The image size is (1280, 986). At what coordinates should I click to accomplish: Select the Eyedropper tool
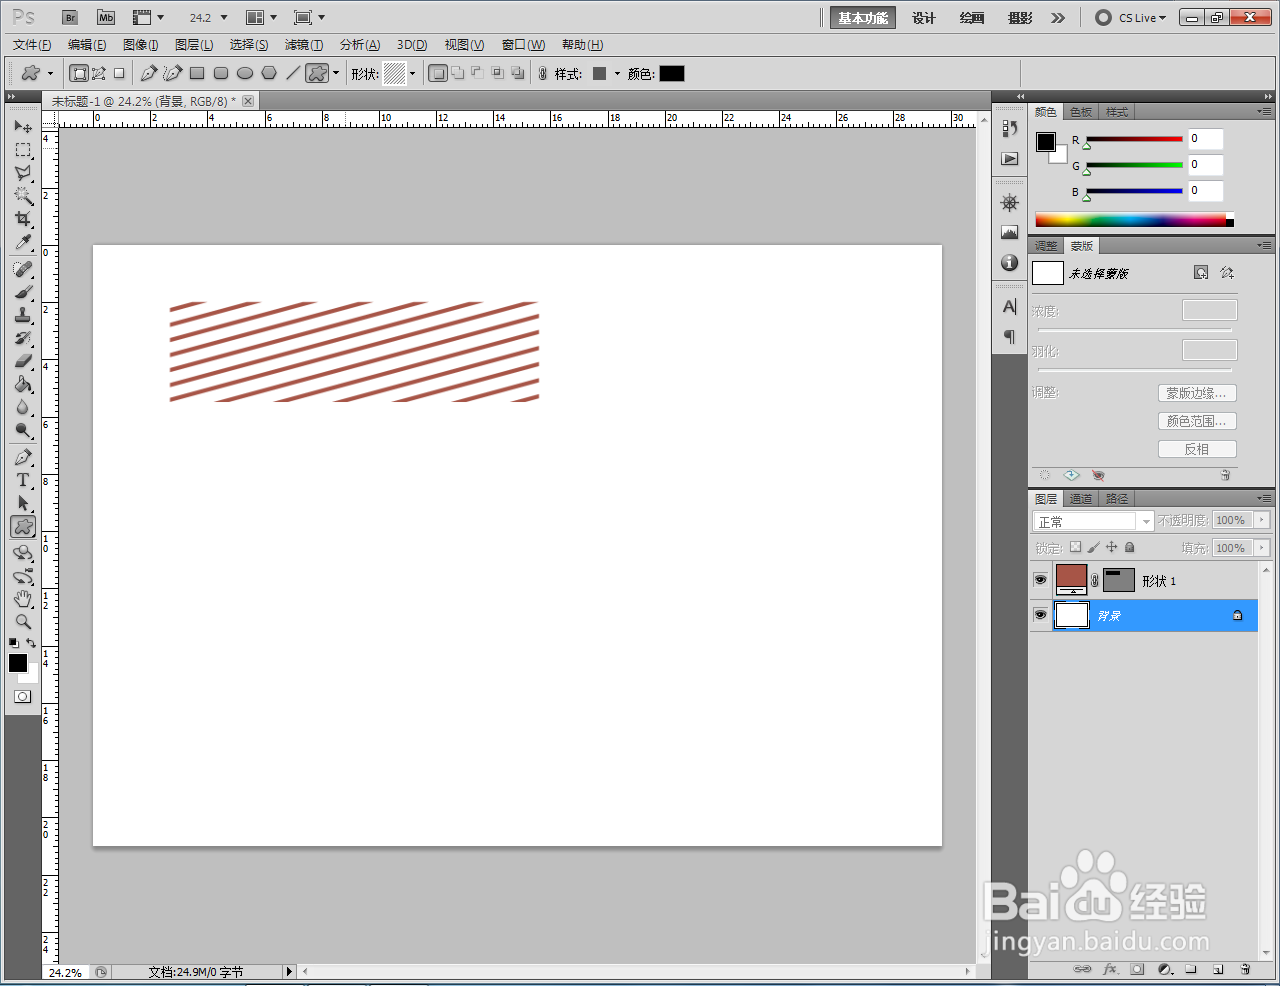point(23,242)
